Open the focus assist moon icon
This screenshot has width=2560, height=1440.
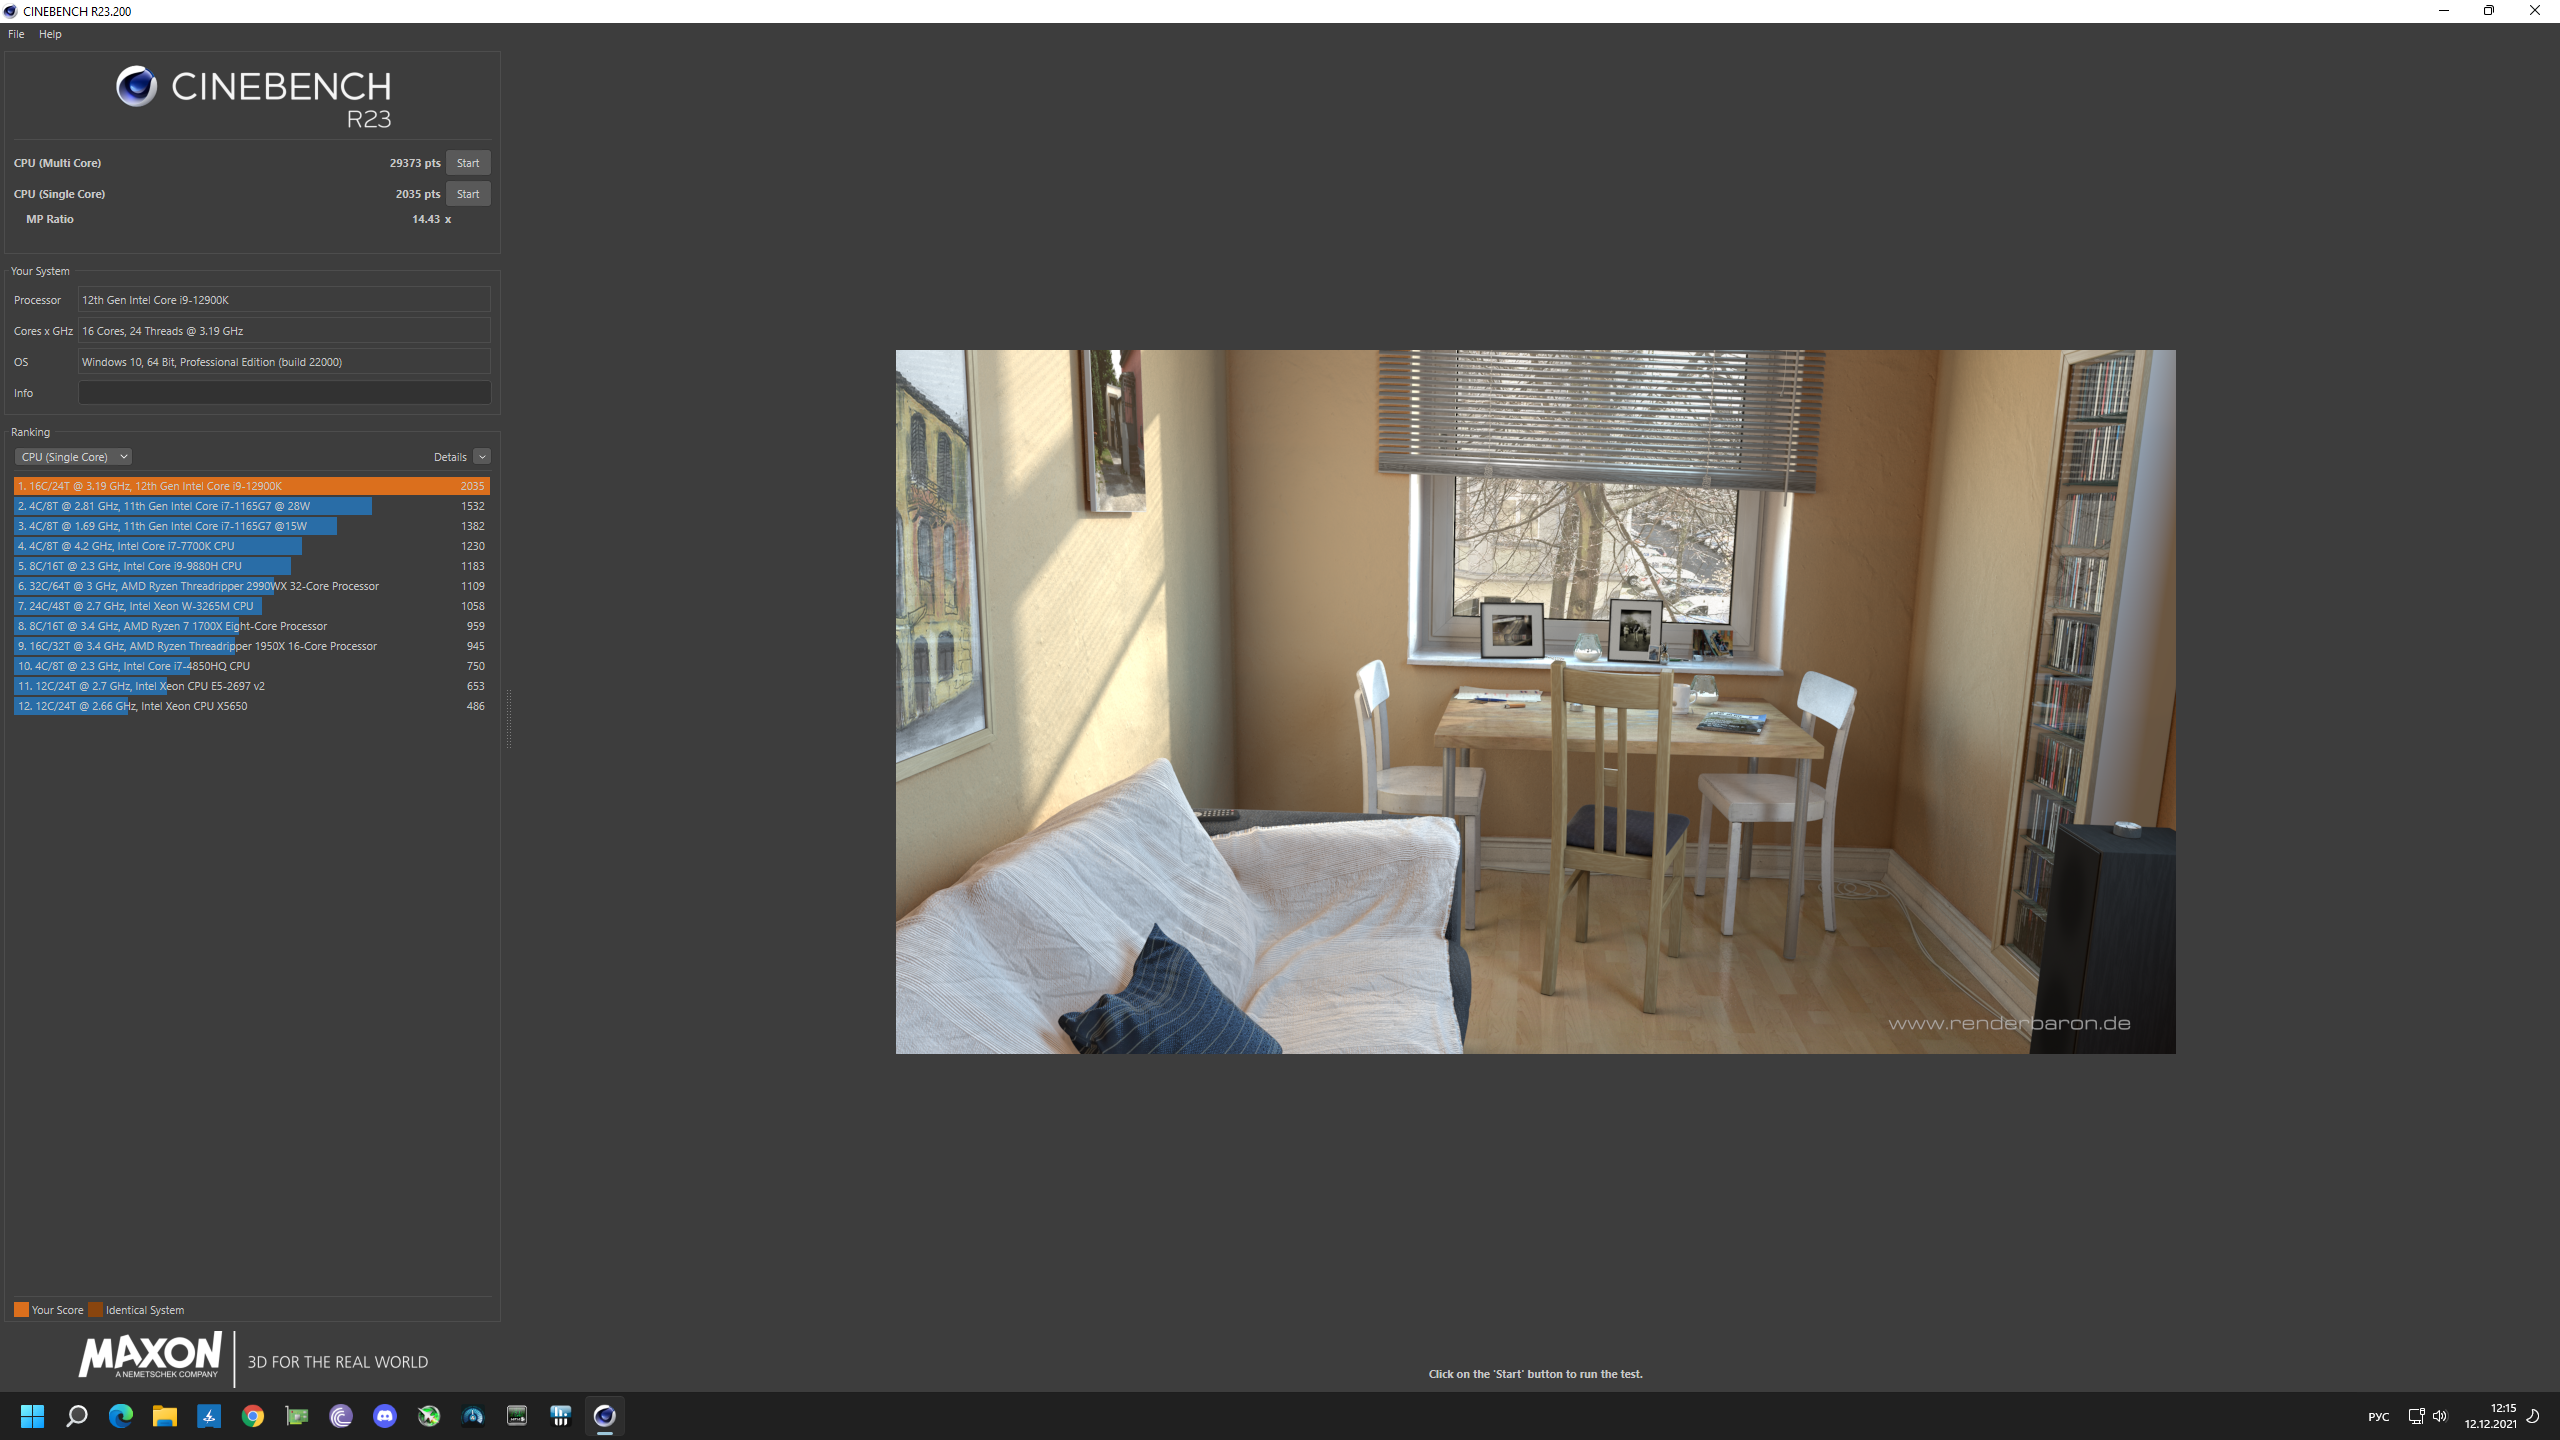pos(2533,1416)
